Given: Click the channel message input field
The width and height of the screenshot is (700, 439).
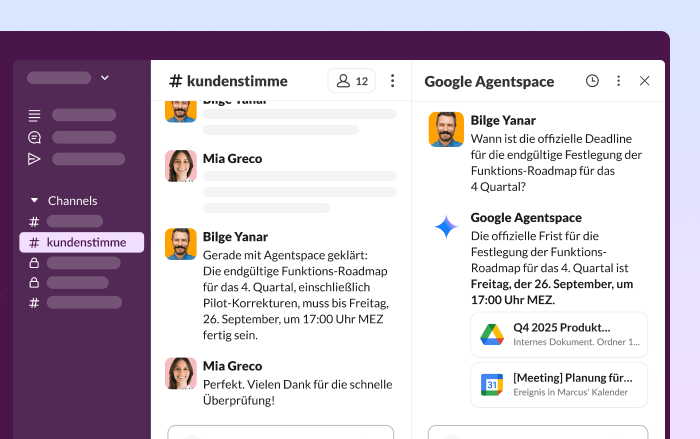Looking at the screenshot, I should point(280,432).
